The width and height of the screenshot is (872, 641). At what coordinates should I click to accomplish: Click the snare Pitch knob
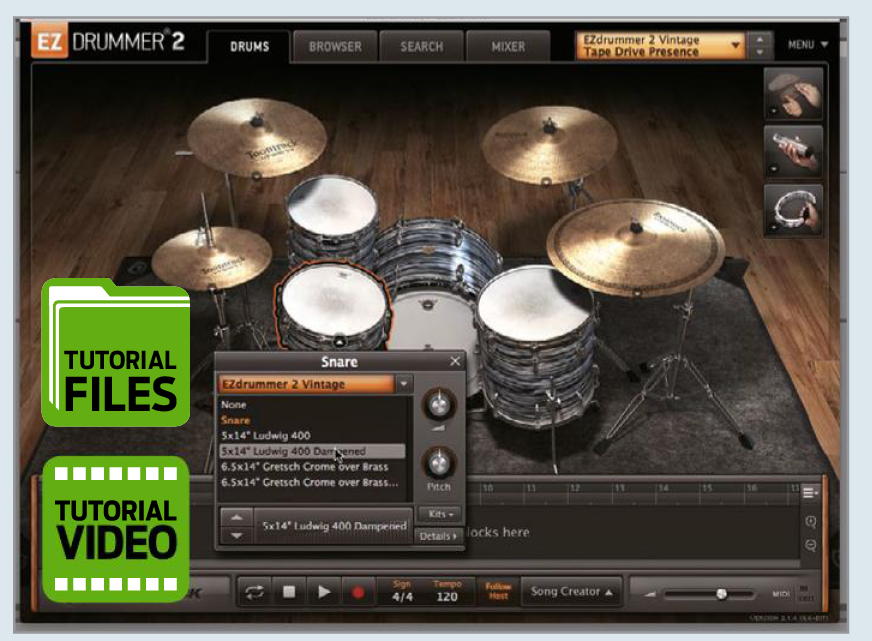tap(439, 463)
